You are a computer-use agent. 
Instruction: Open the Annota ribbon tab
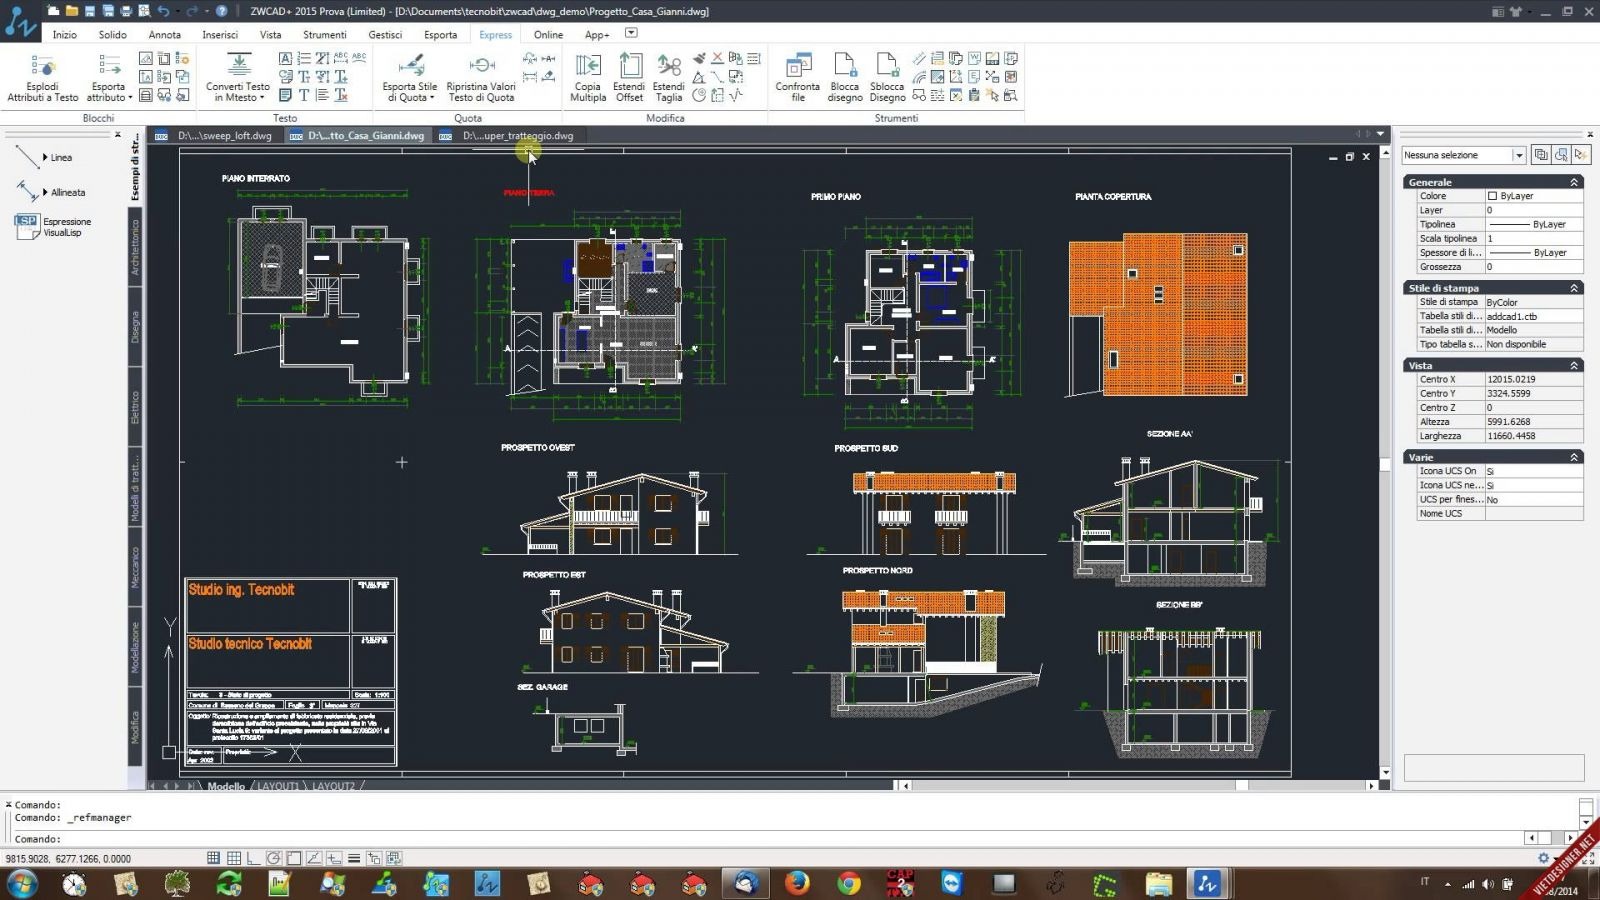tap(165, 34)
